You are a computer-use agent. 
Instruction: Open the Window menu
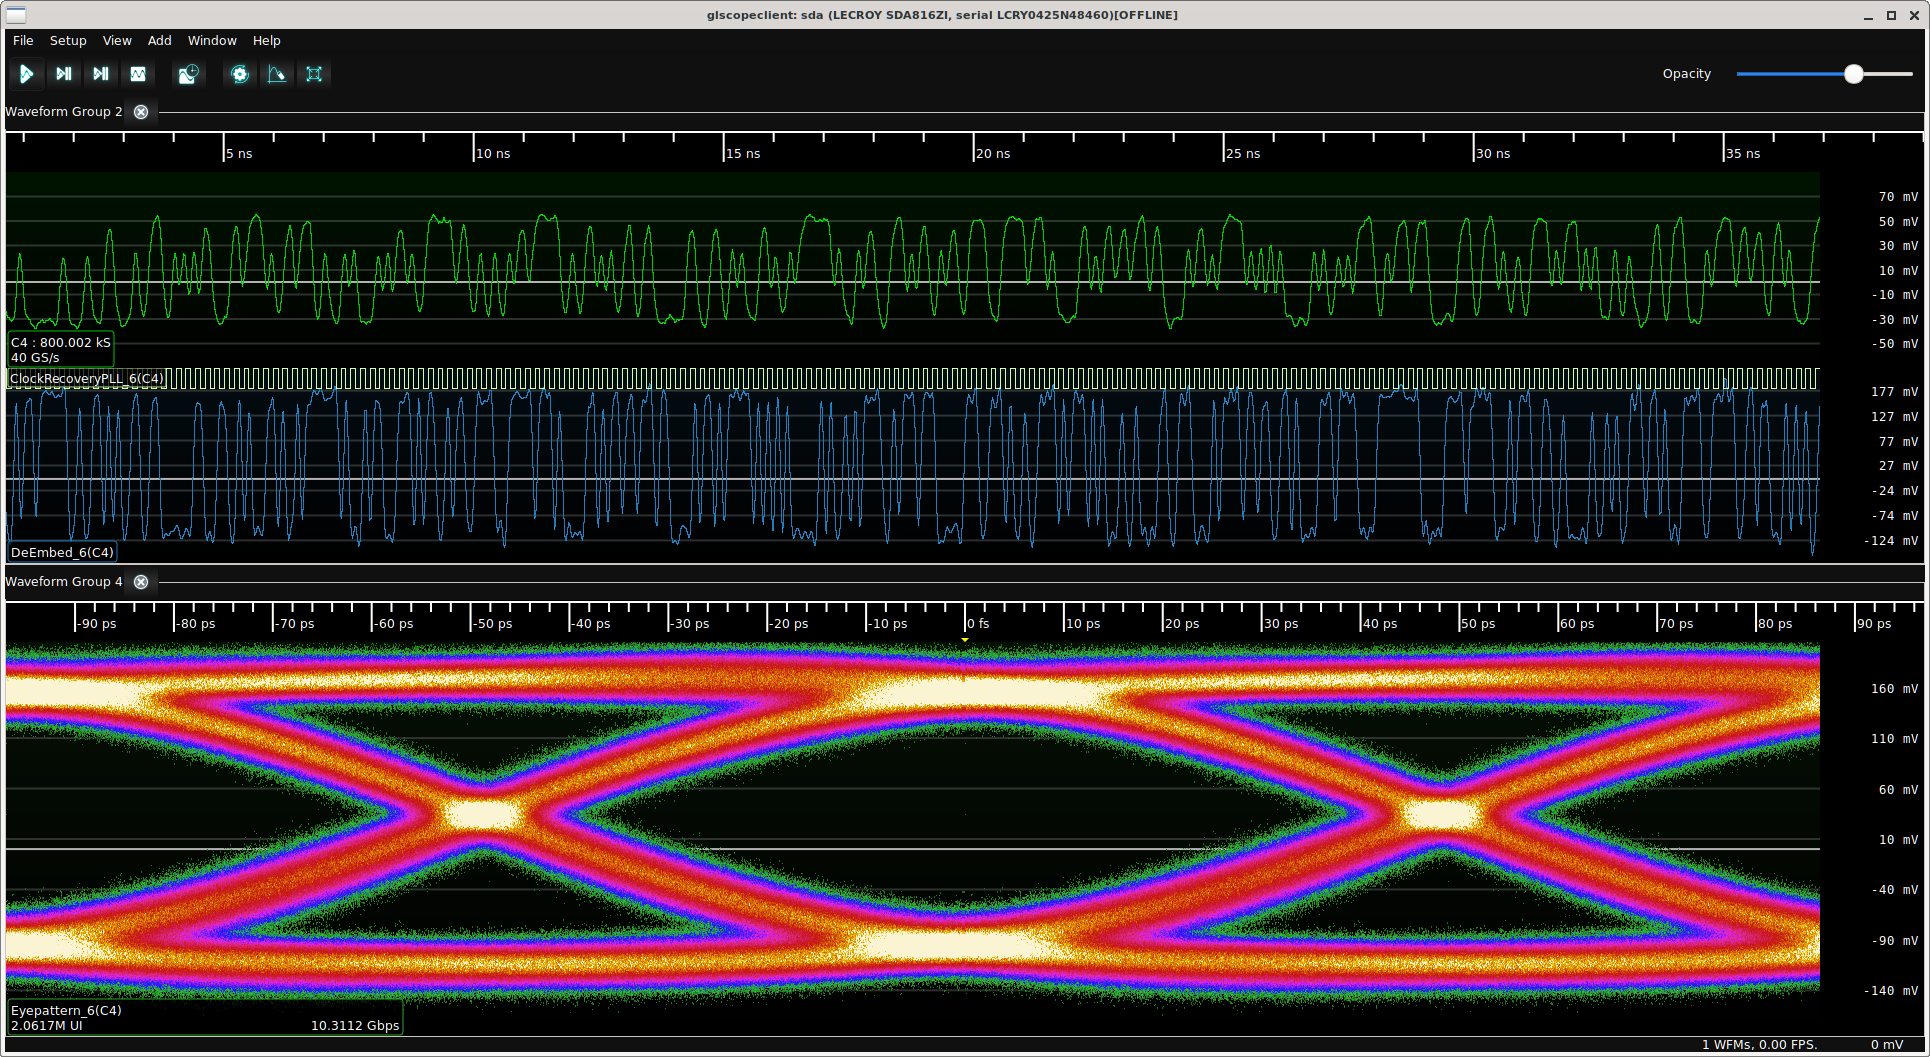(212, 41)
